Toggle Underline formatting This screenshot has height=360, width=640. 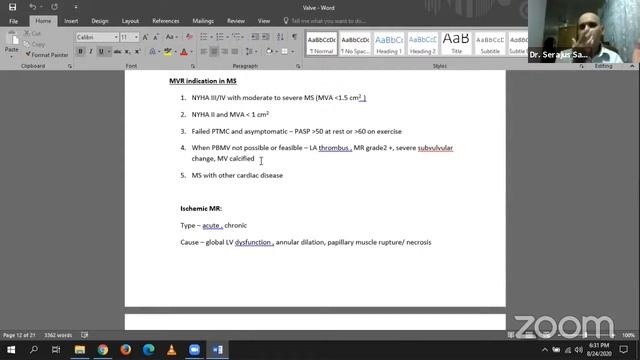point(101,52)
